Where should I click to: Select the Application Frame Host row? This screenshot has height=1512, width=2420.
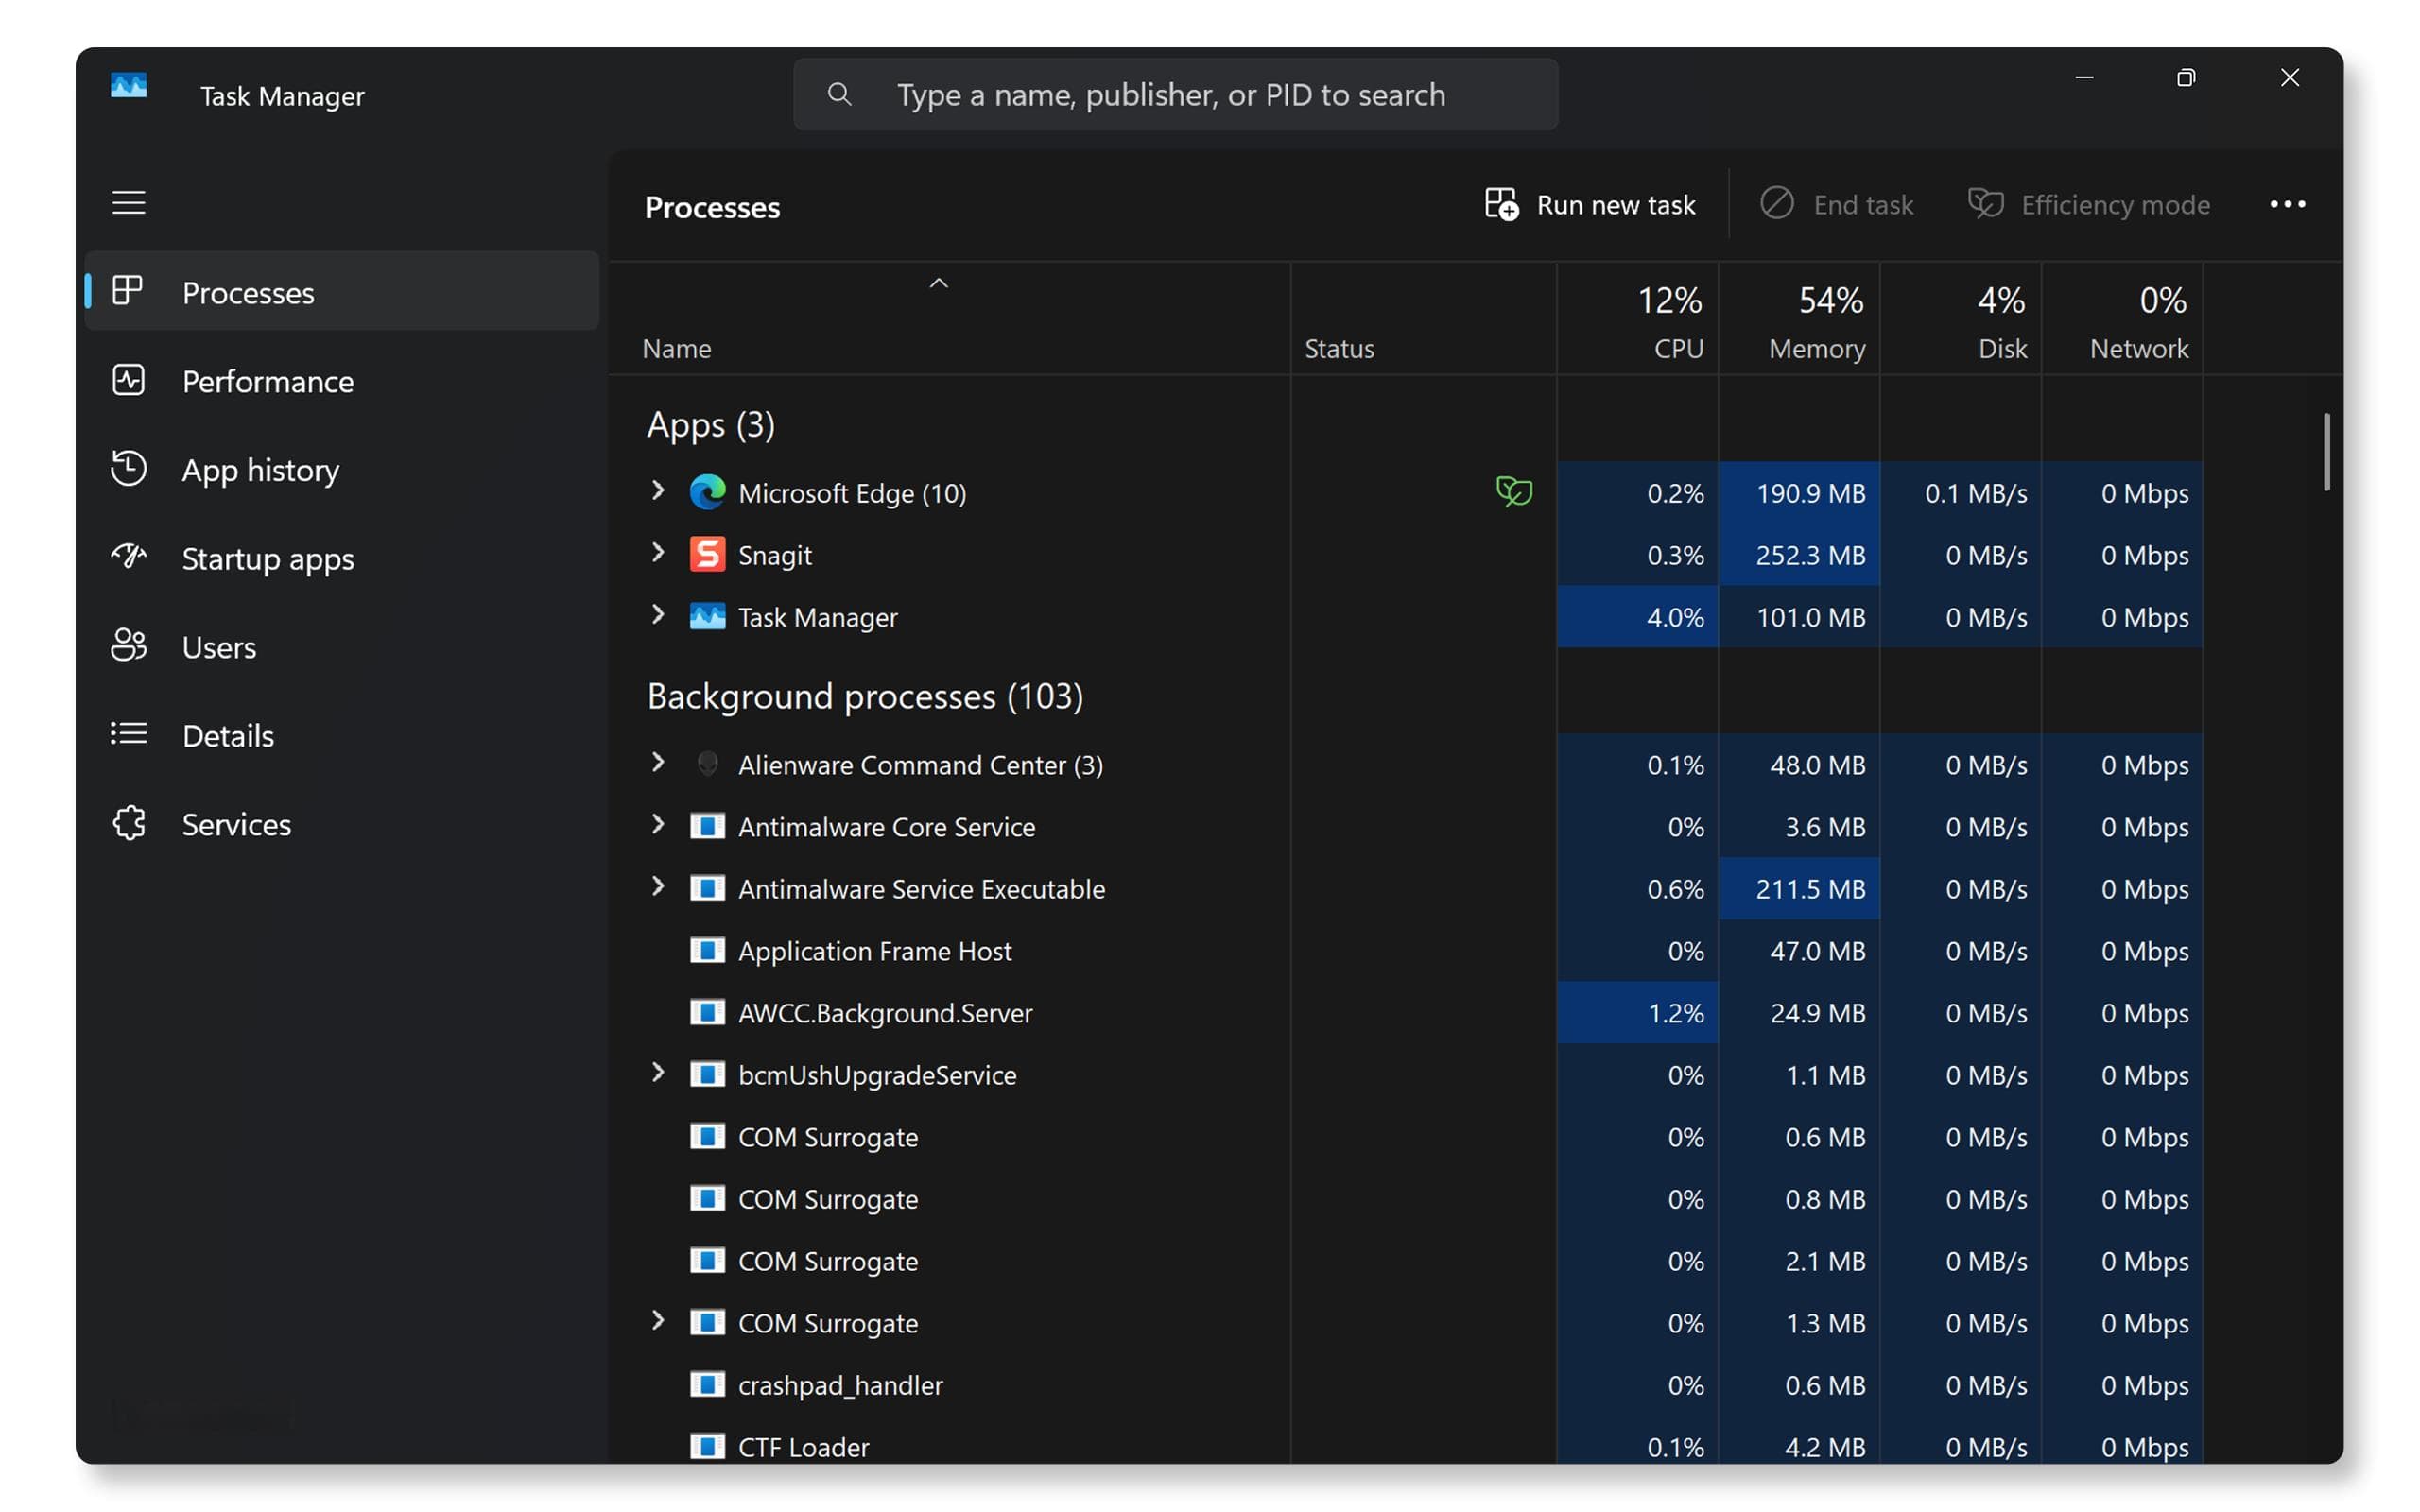pyautogui.click(x=1405, y=951)
